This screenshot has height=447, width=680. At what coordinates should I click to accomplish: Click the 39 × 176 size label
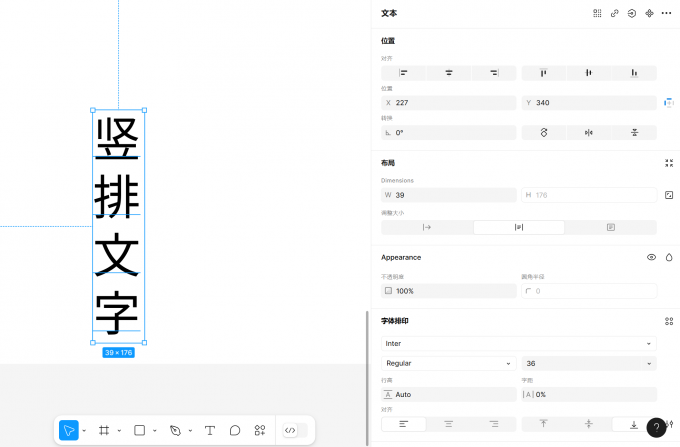coord(118,352)
